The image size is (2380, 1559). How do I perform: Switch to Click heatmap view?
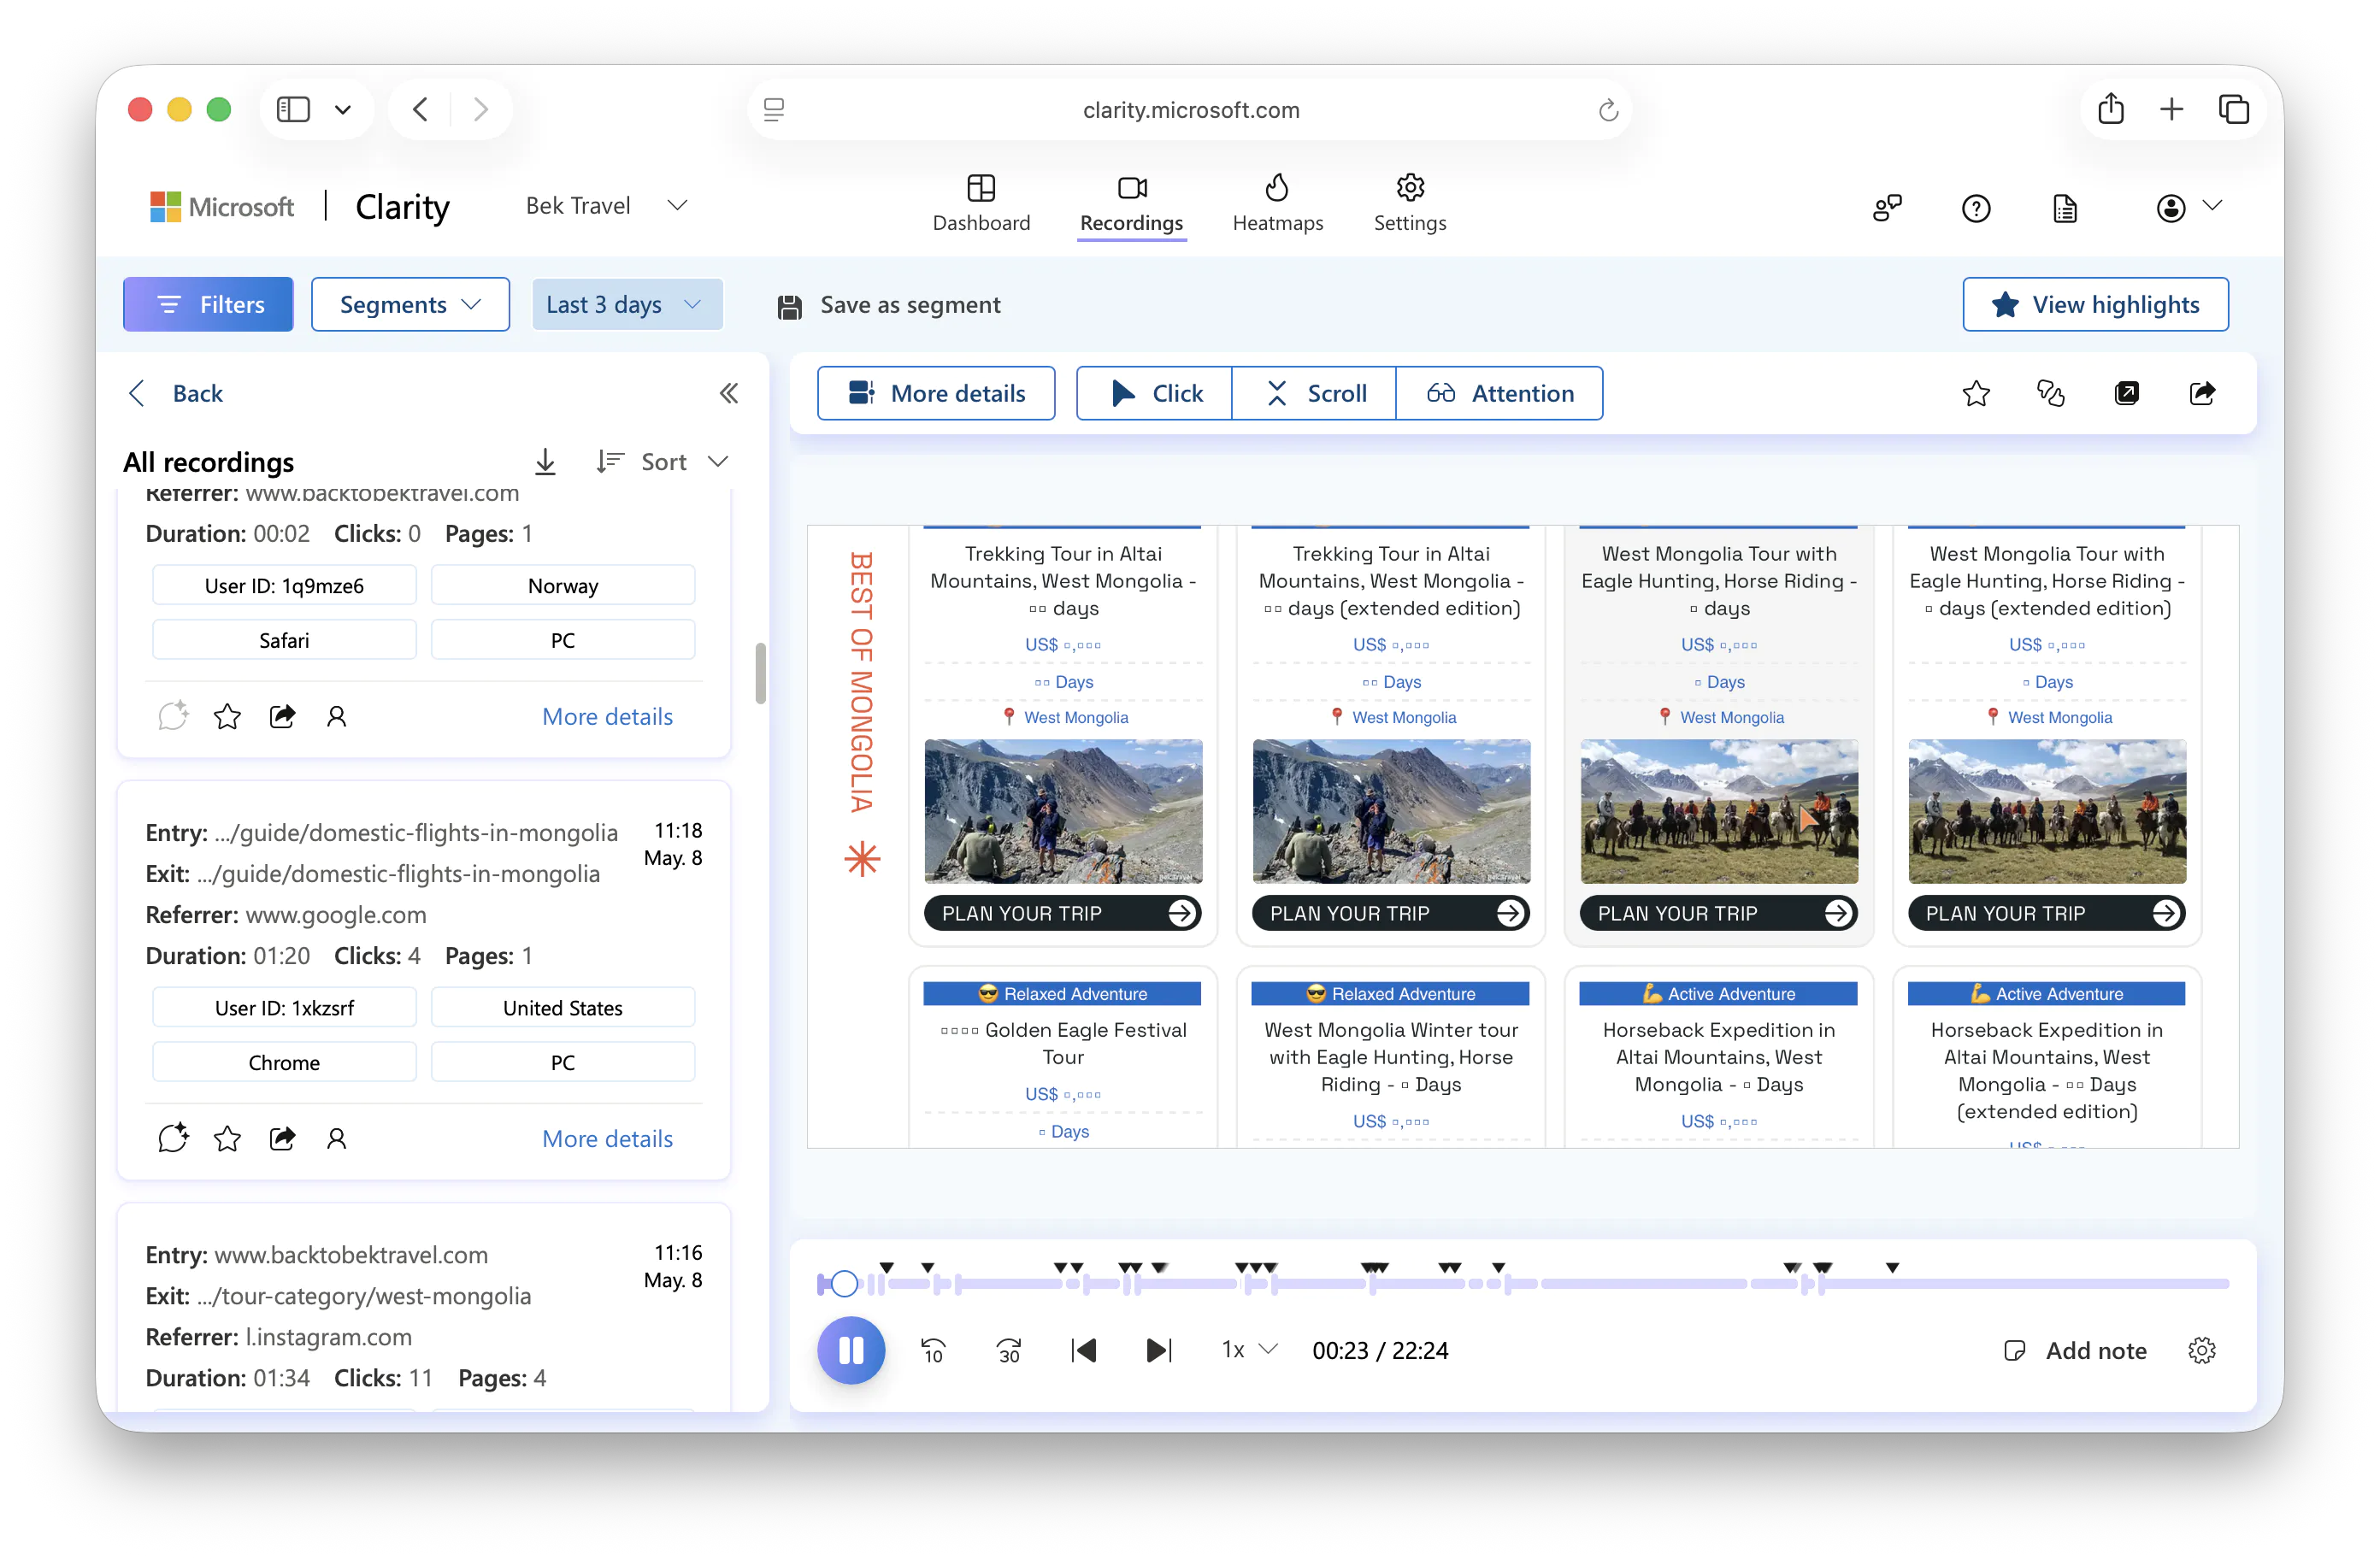pos(1155,393)
